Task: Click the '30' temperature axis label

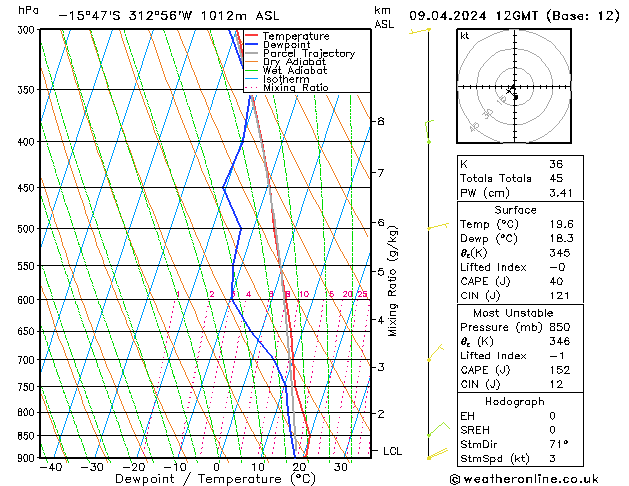Action: [340, 468]
